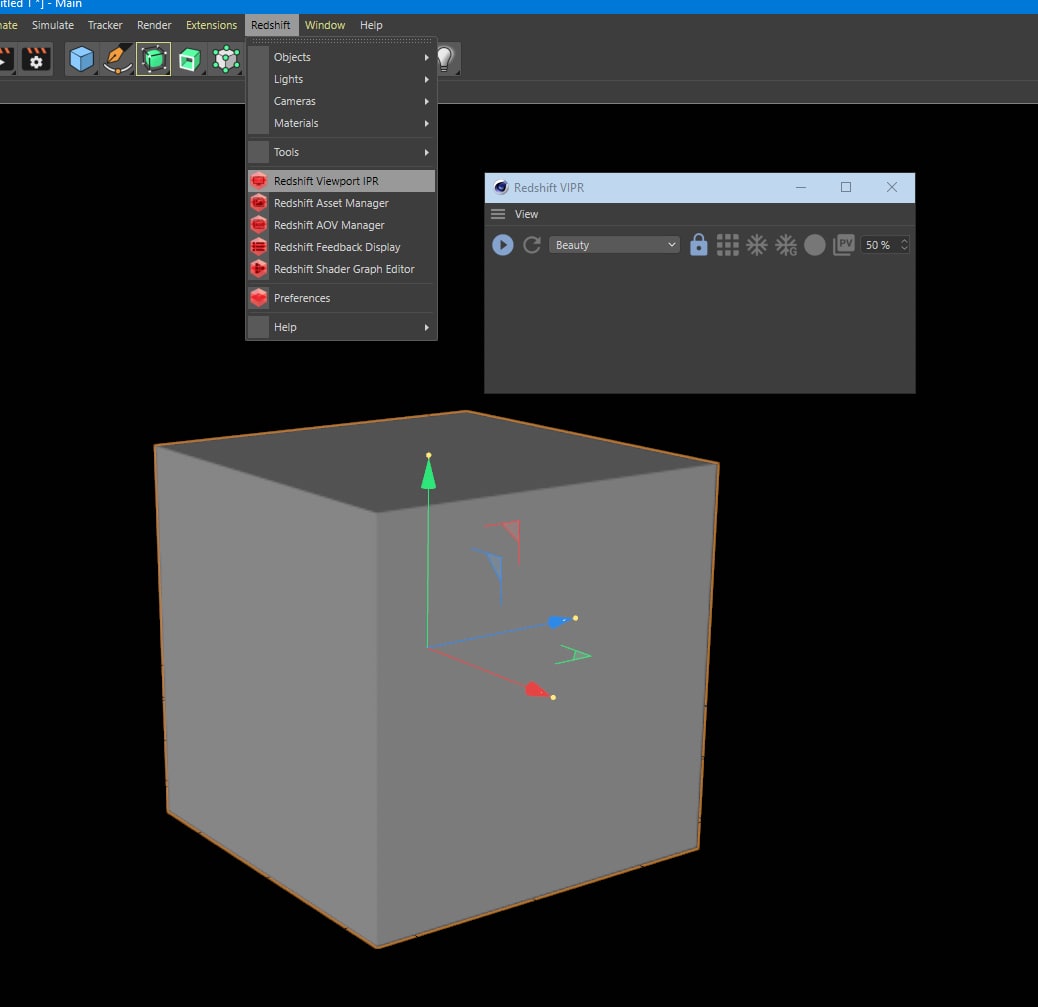
Task: Open Redshift Shader Graph Editor
Action: pyautogui.click(x=342, y=269)
